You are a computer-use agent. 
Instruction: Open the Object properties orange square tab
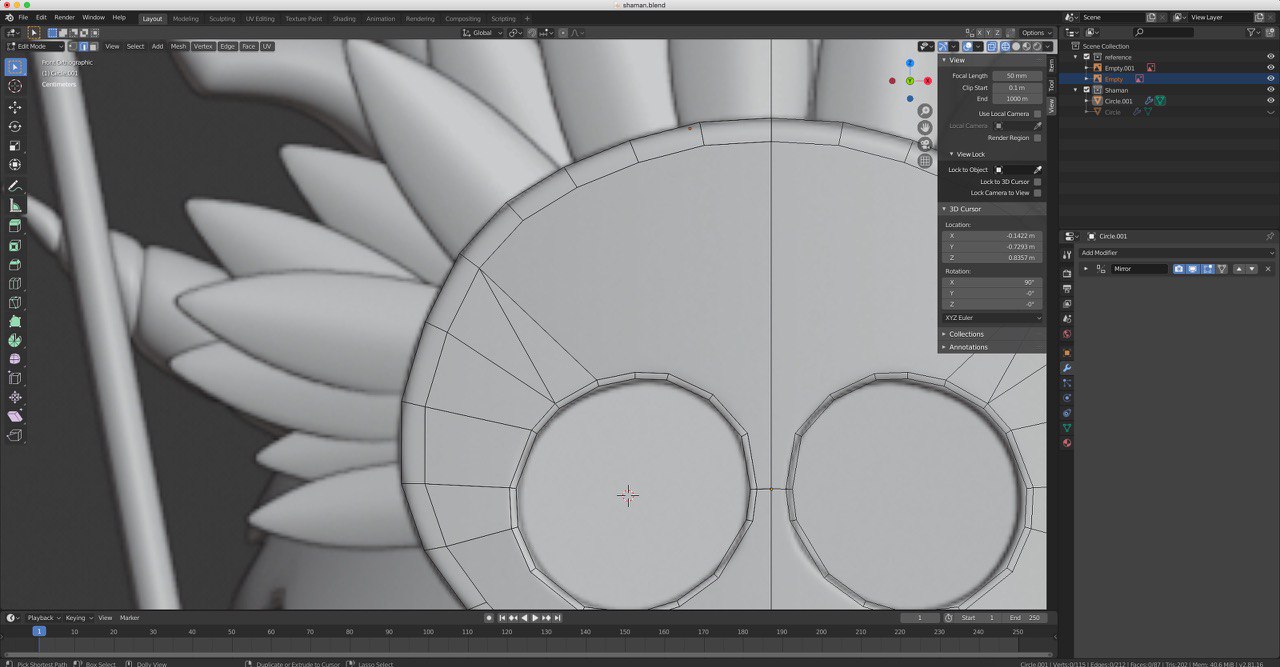coord(1067,353)
